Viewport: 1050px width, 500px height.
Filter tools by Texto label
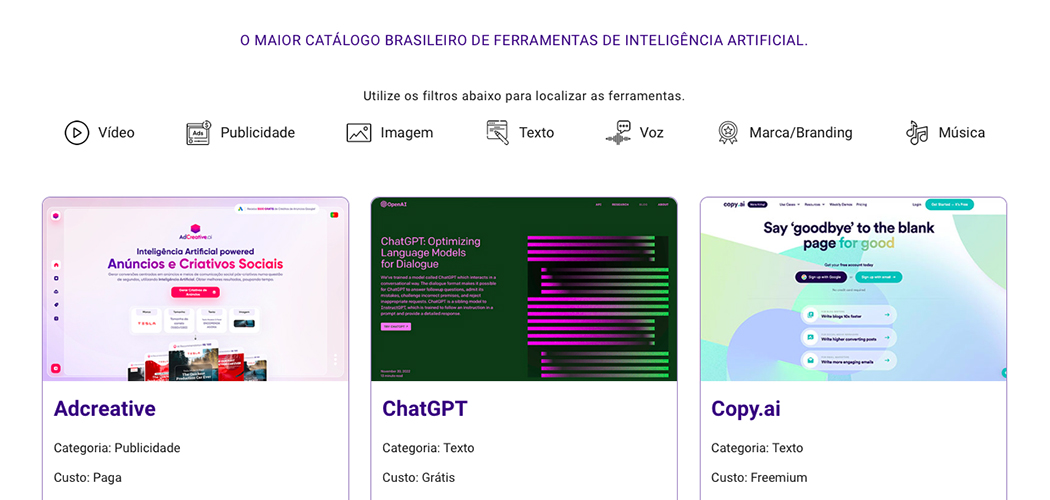click(x=536, y=133)
